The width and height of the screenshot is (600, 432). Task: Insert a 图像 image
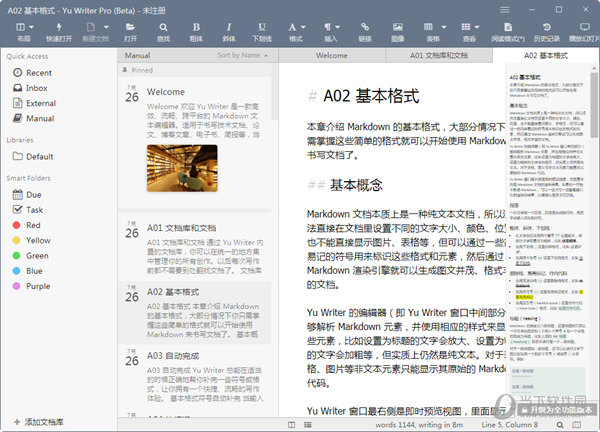click(x=398, y=27)
